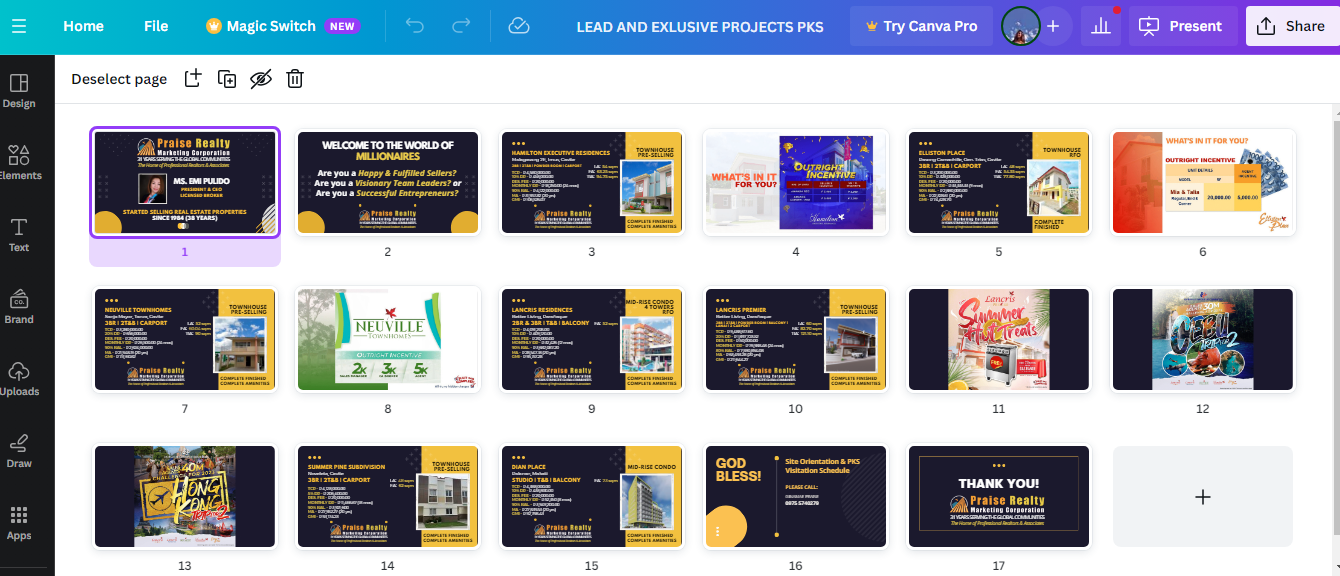The image size is (1340, 576).
Task: Delete the selected page
Action: click(x=295, y=78)
